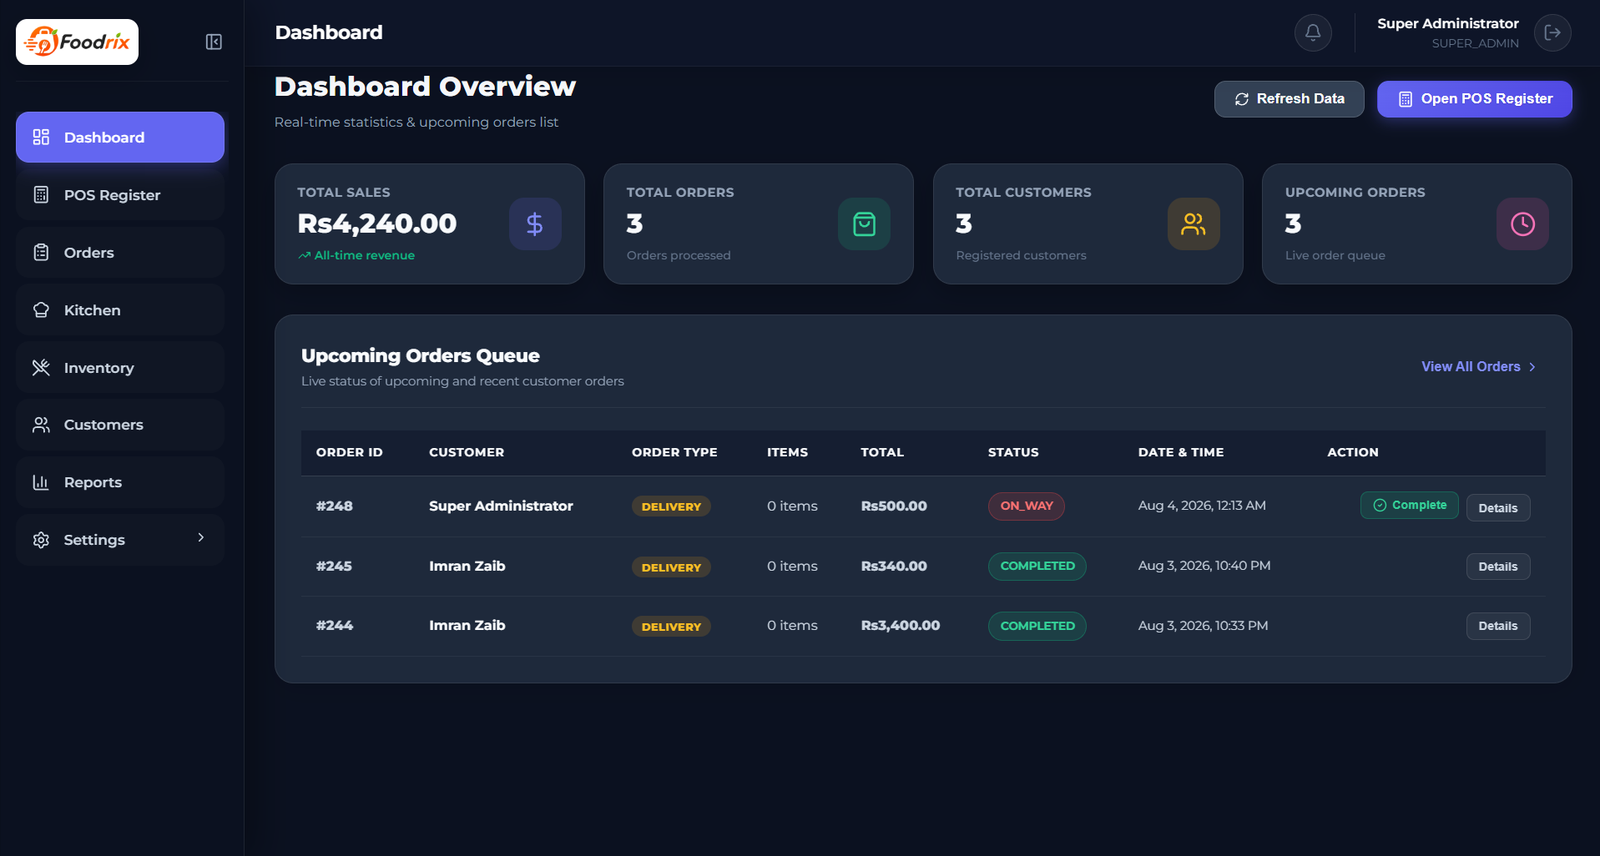Click the logout arrow icon
1600x856 pixels.
[1553, 32]
